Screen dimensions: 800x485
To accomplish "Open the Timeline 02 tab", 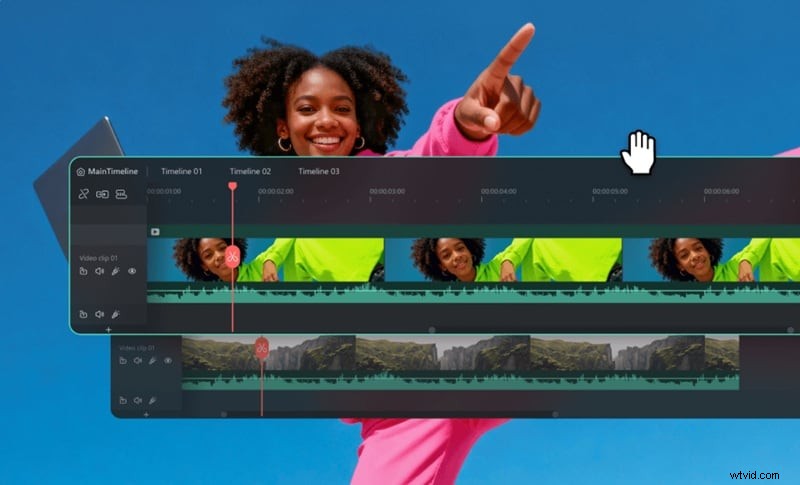I will (x=250, y=171).
